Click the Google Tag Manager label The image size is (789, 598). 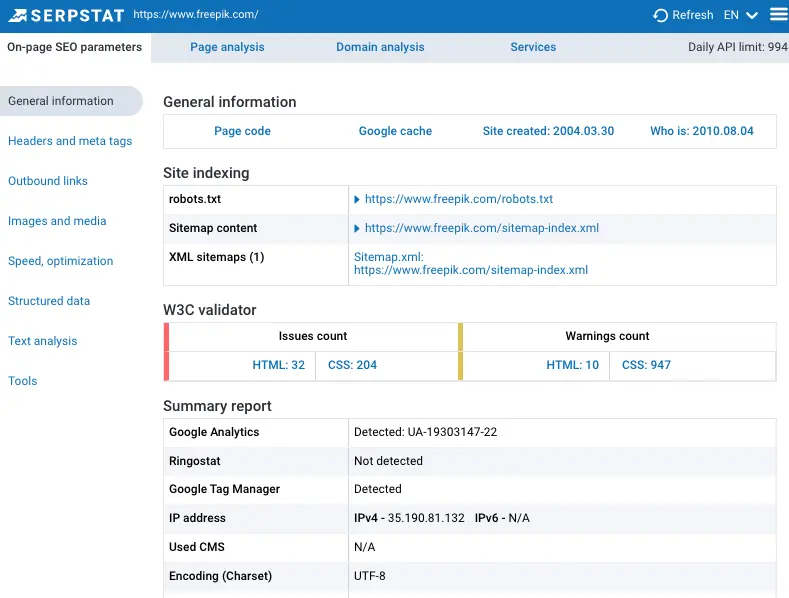(224, 489)
